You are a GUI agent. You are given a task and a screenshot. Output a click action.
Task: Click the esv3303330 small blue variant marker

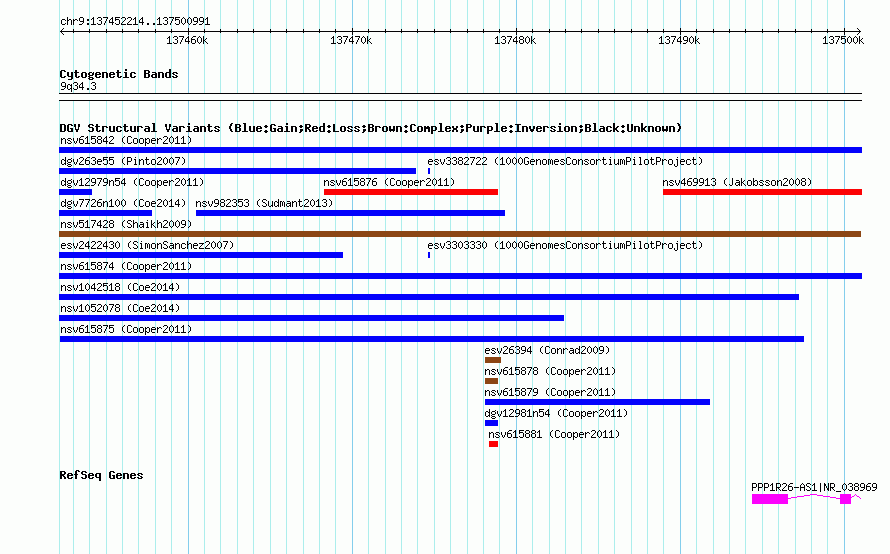[429, 255]
